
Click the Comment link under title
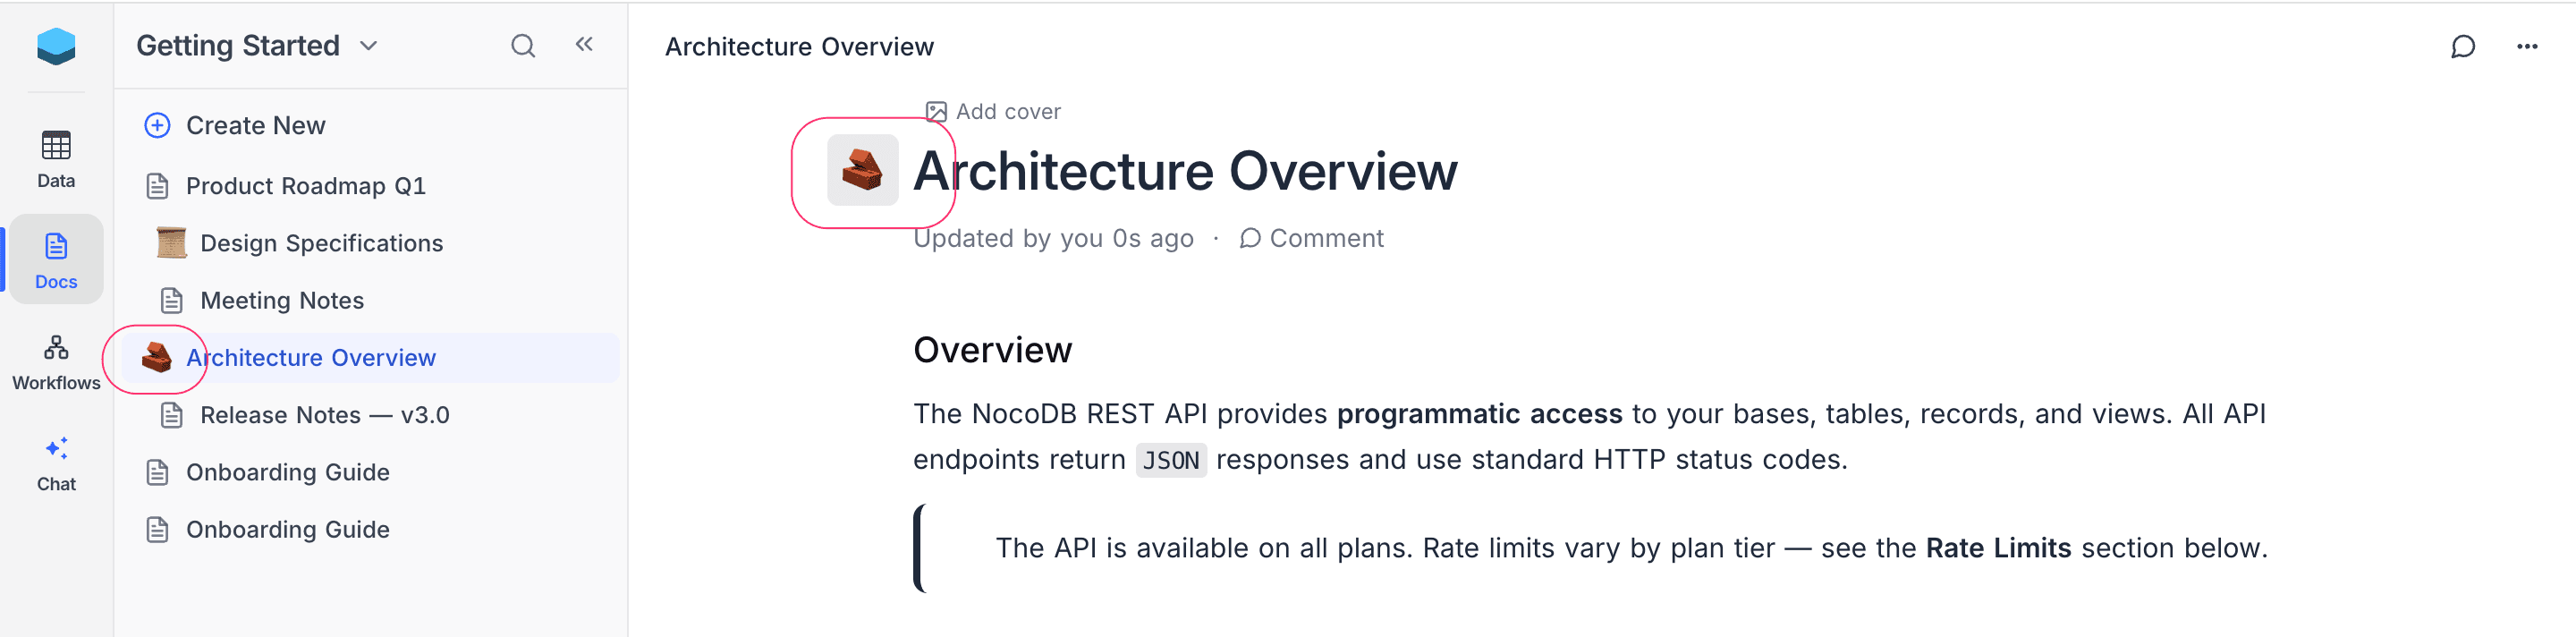[1311, 239]
